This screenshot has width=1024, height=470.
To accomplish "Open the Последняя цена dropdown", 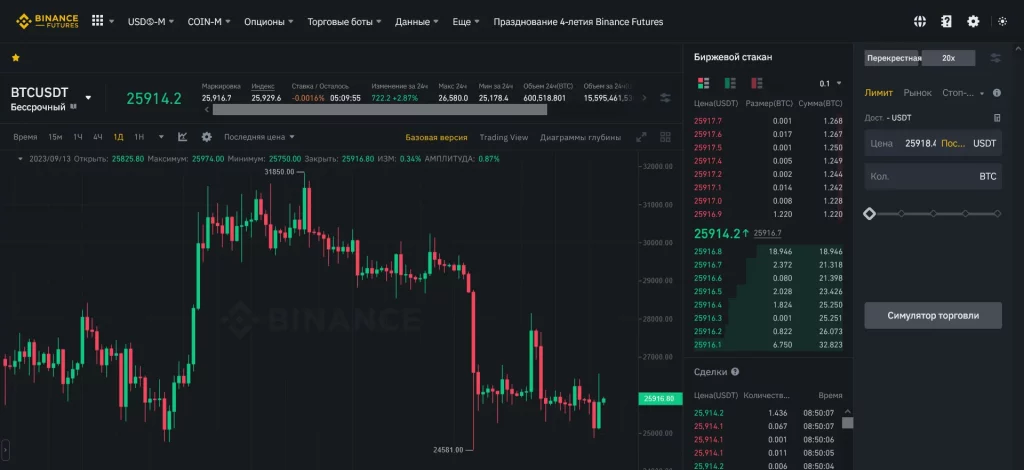I will 259,137.
